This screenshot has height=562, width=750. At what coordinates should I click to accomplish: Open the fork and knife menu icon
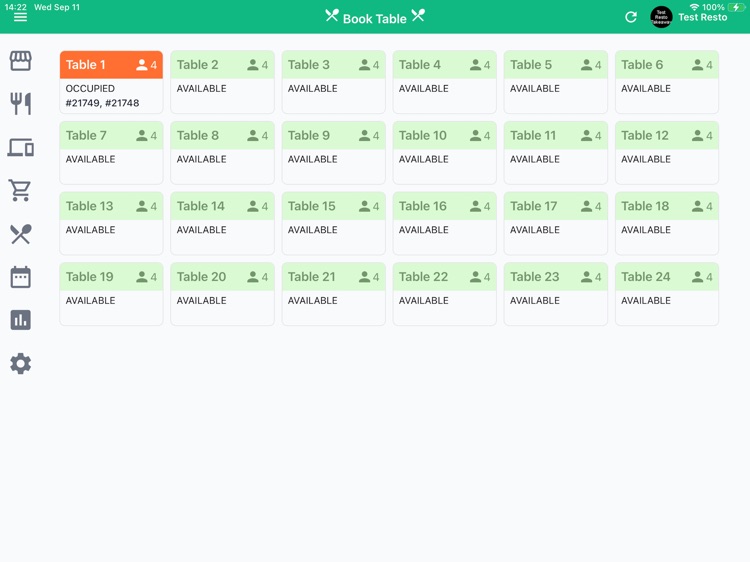21,103
